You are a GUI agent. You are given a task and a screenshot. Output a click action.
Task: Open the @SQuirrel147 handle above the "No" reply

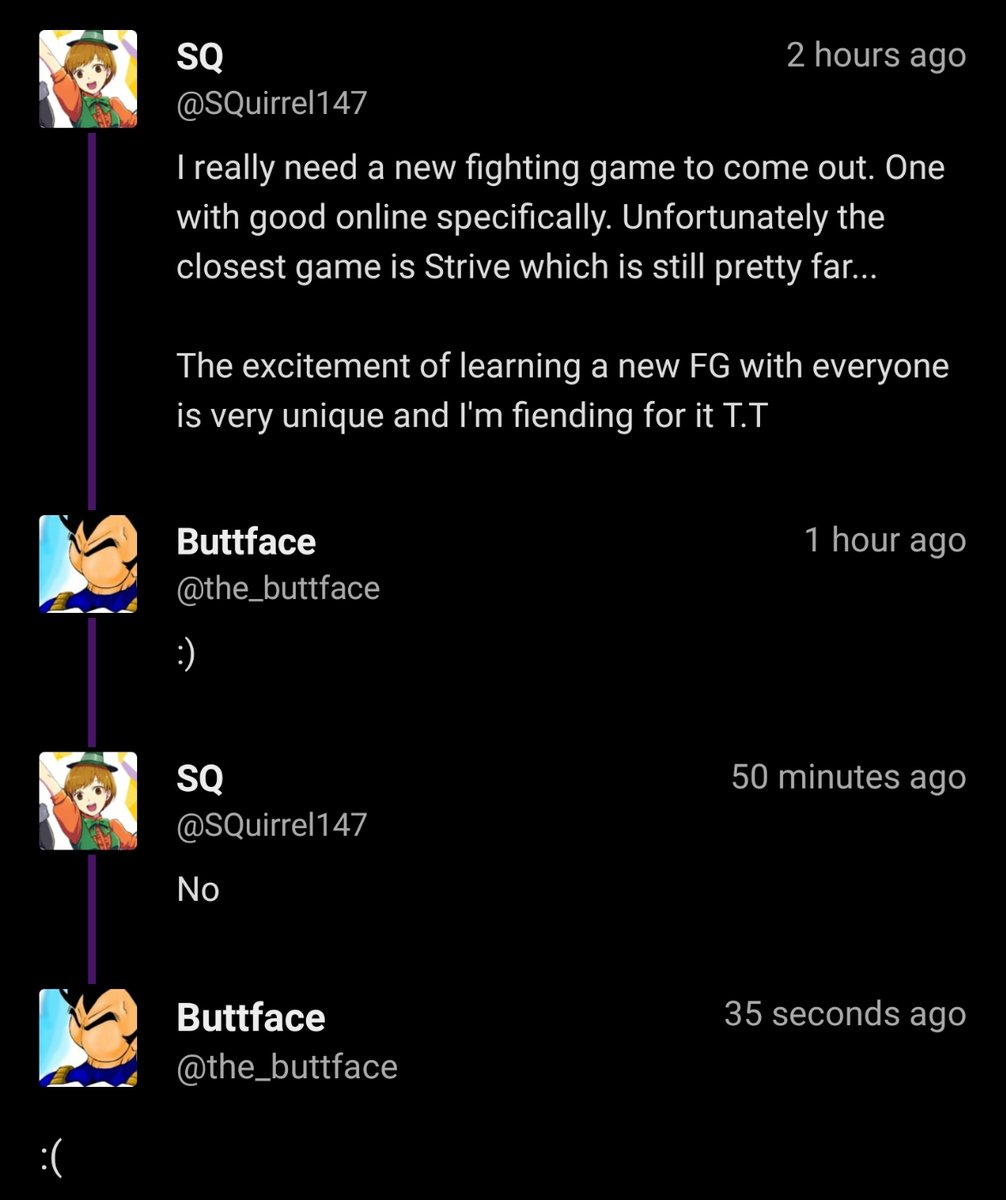tap(272, 825)
